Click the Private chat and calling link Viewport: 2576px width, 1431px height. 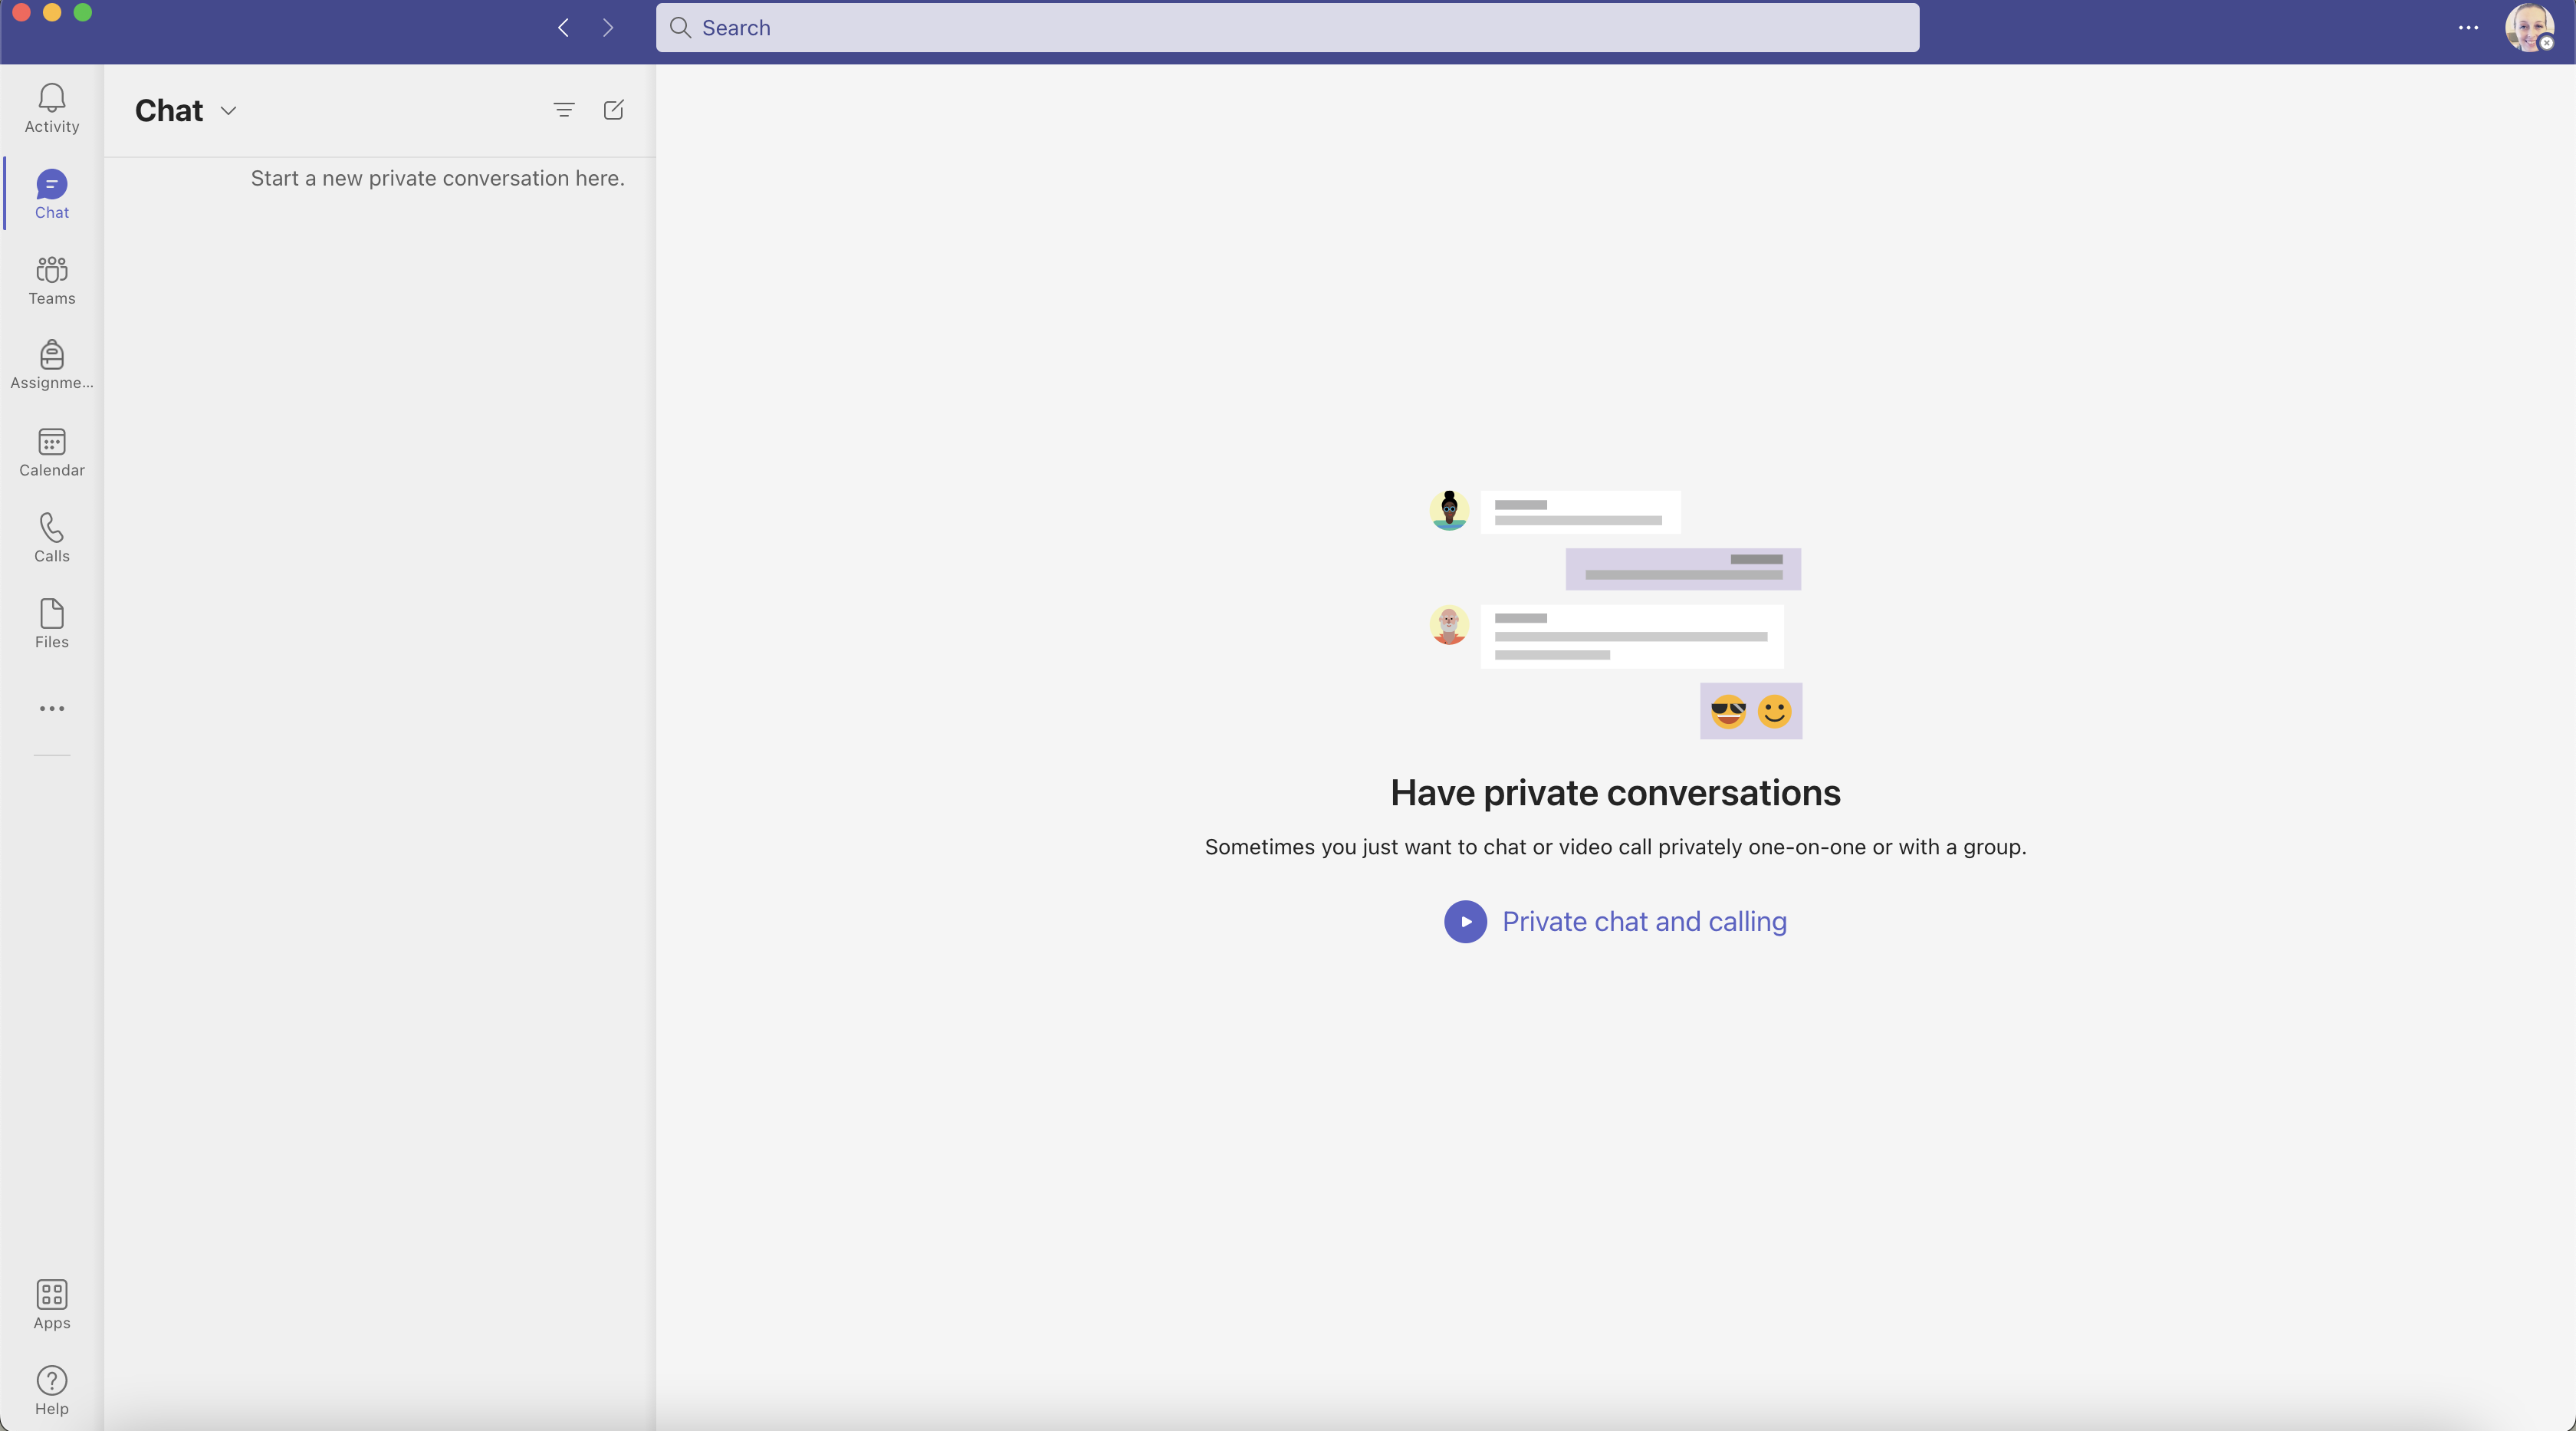pos(1644,921)
